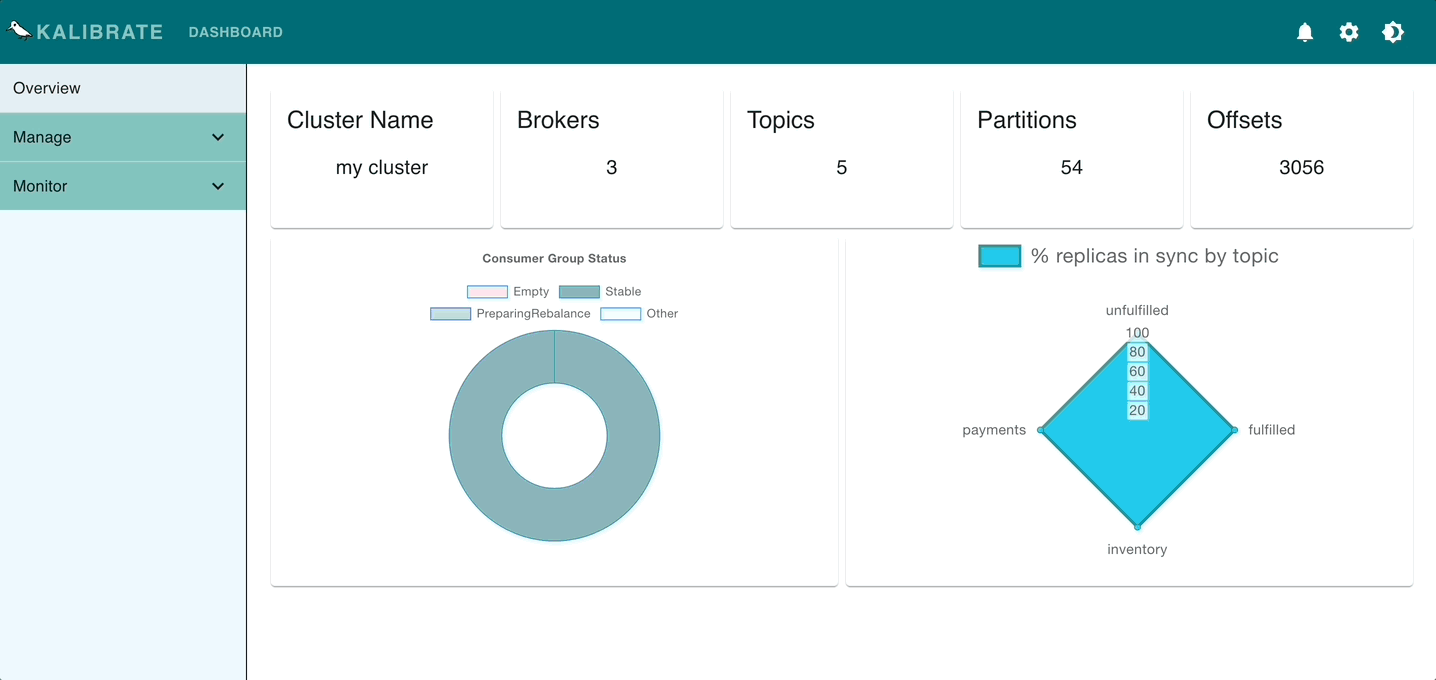This screenshot has height=680, width=1436.
Task: Click the Brokers count card
Action: 611,159
